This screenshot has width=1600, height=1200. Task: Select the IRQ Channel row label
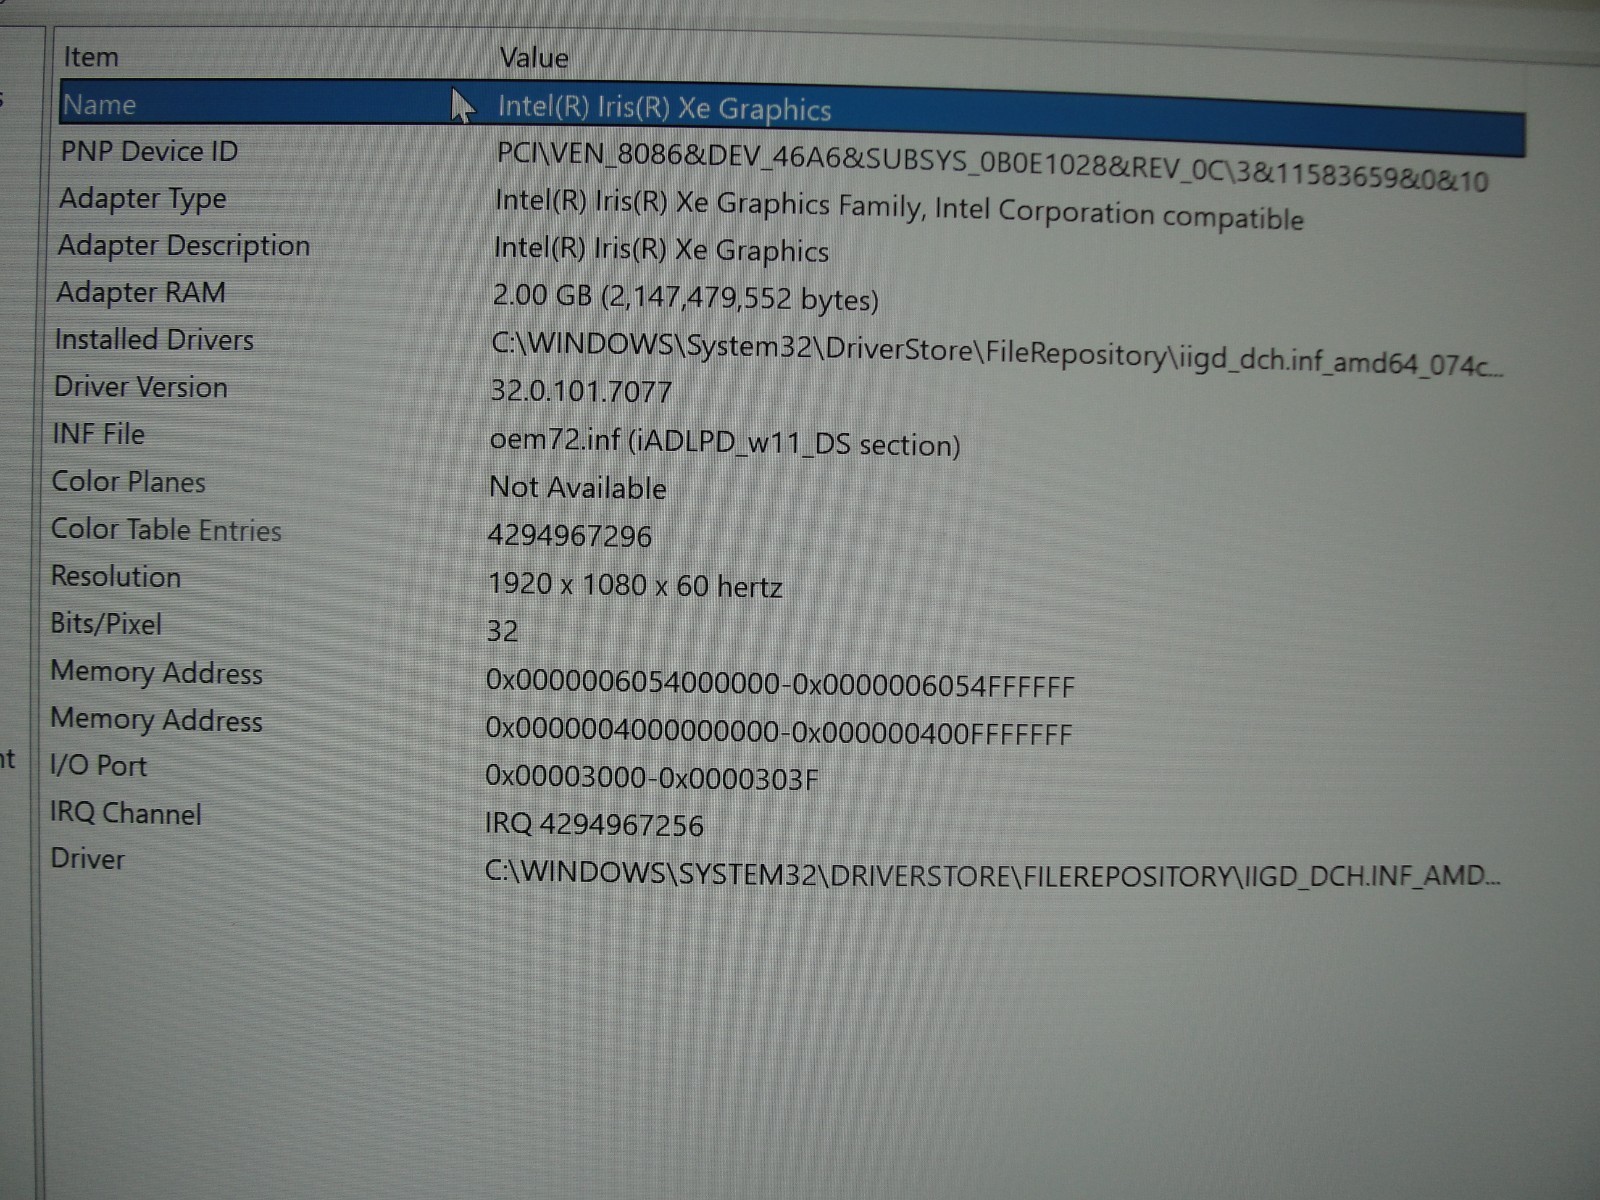point(125,813)
